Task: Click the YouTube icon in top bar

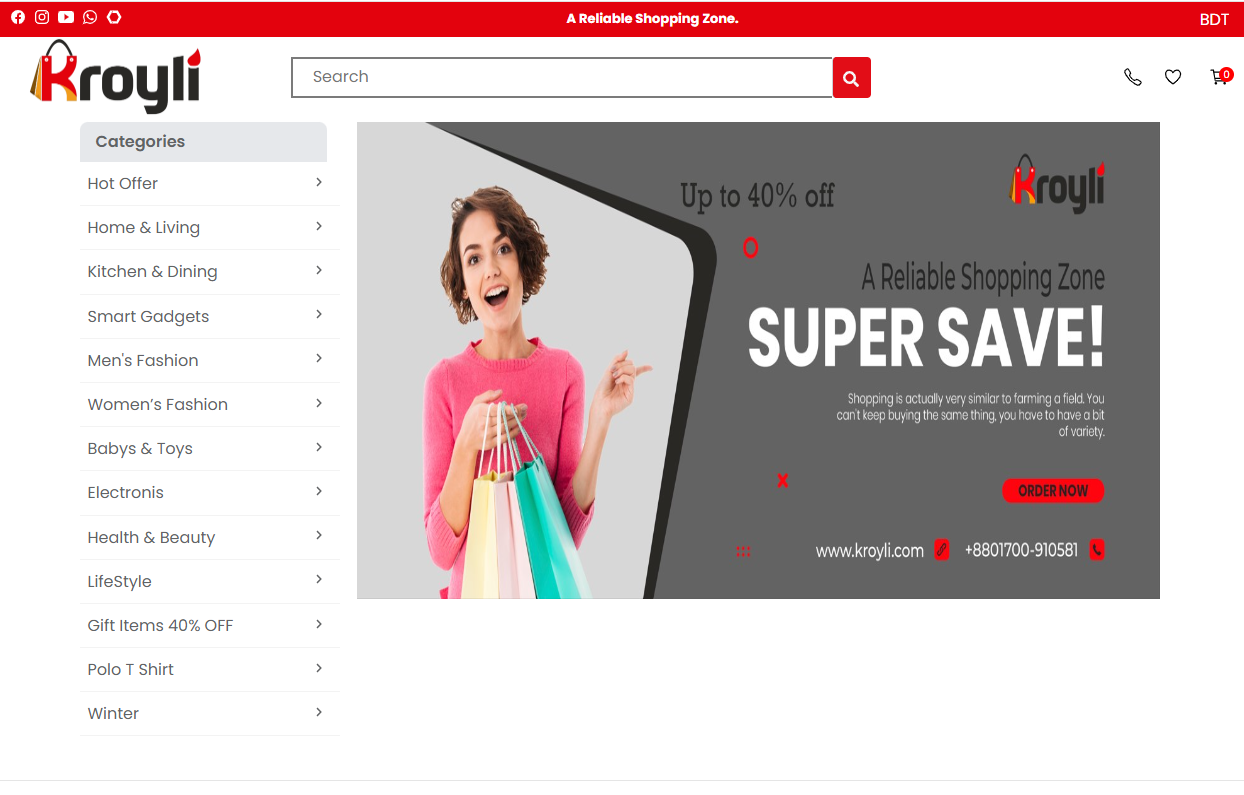Action: tap(66, 17)
